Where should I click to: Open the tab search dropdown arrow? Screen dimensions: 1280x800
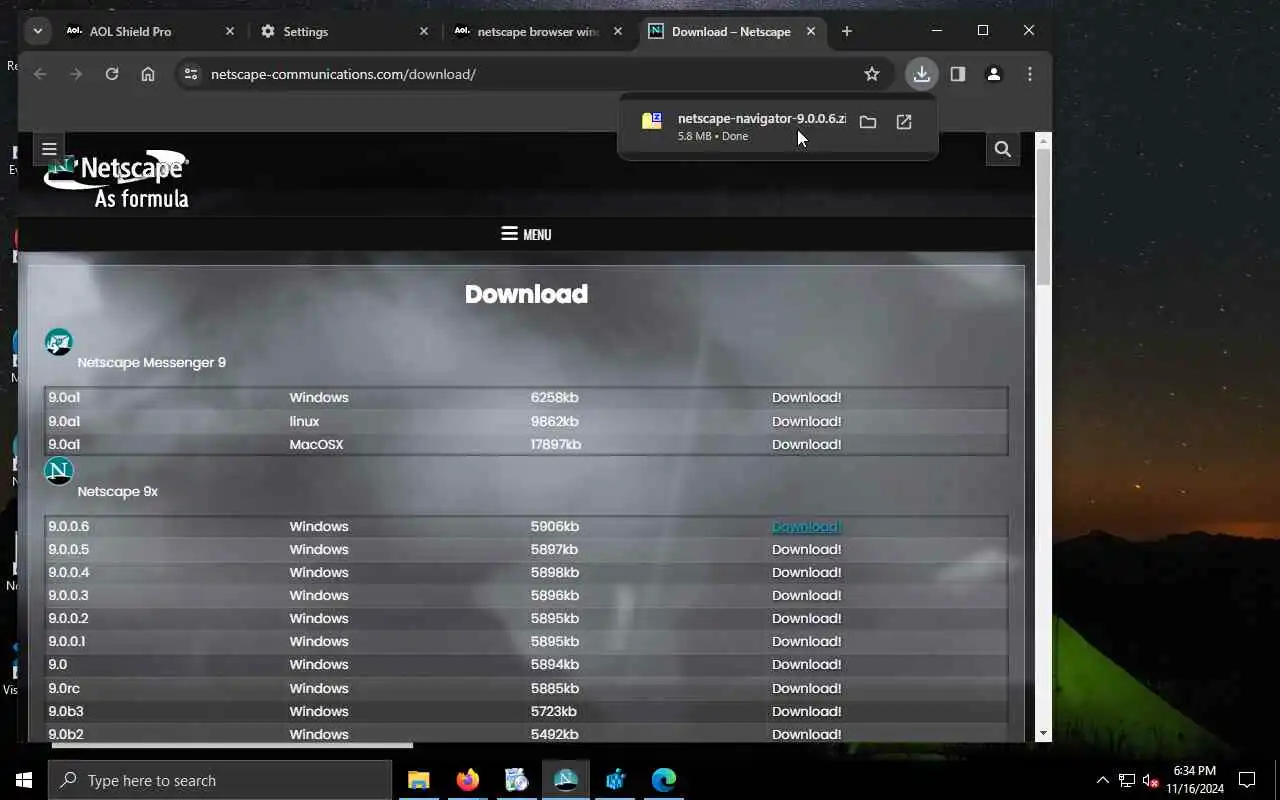tap(37, 31)
